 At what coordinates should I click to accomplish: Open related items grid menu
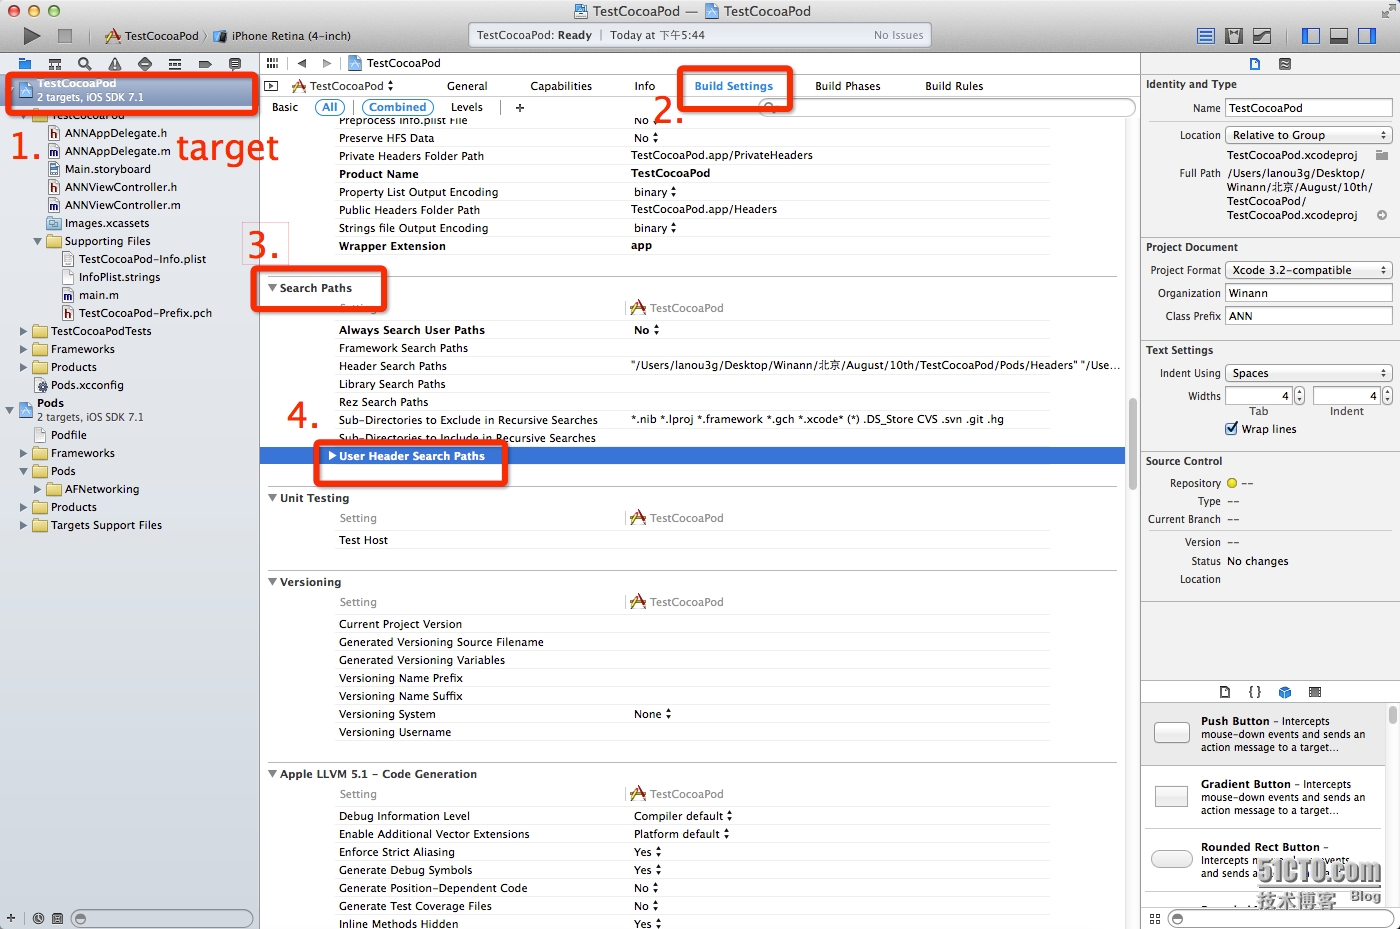tap(272, 63)
